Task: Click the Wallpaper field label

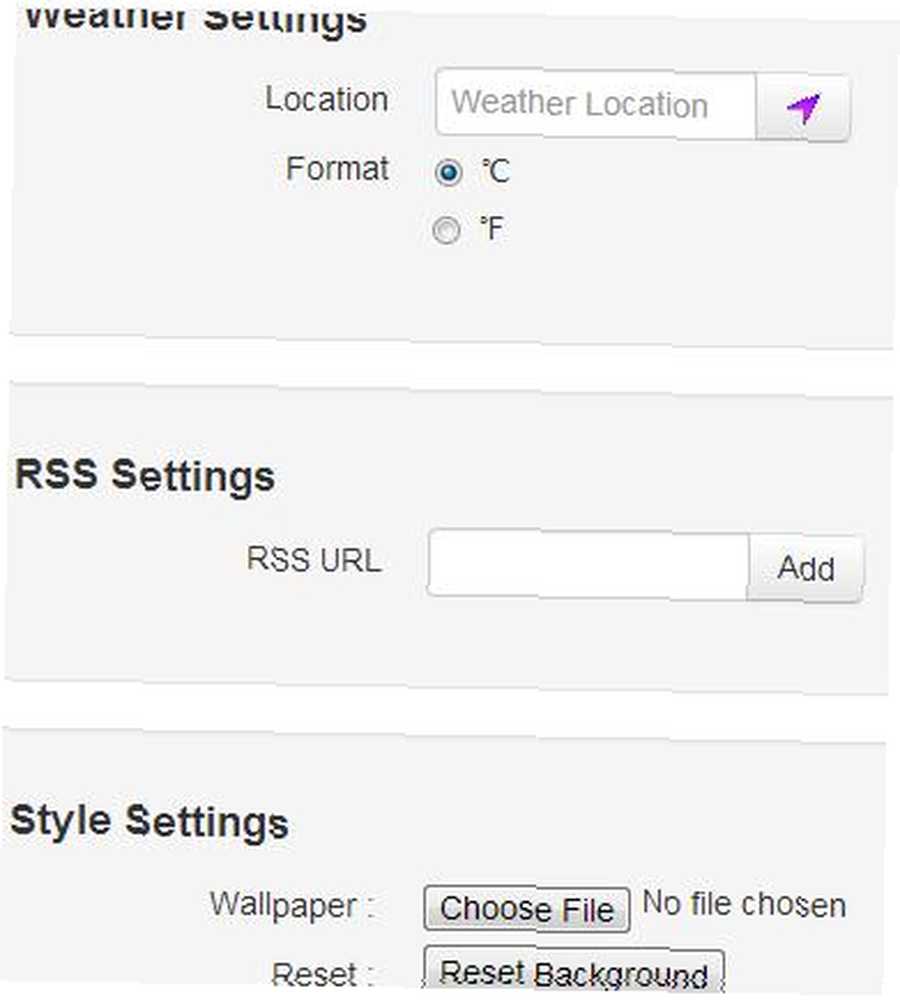Action: tap(292, 906)
